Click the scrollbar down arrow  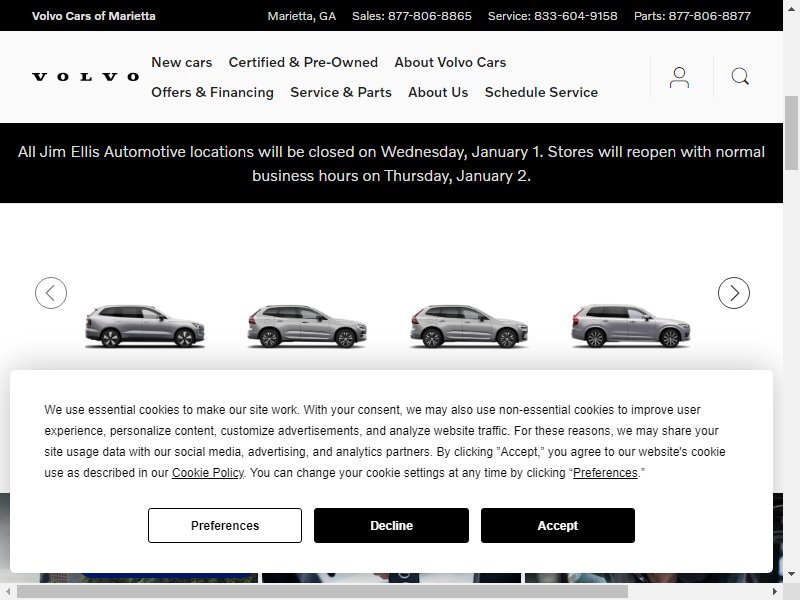coord(791,574)
